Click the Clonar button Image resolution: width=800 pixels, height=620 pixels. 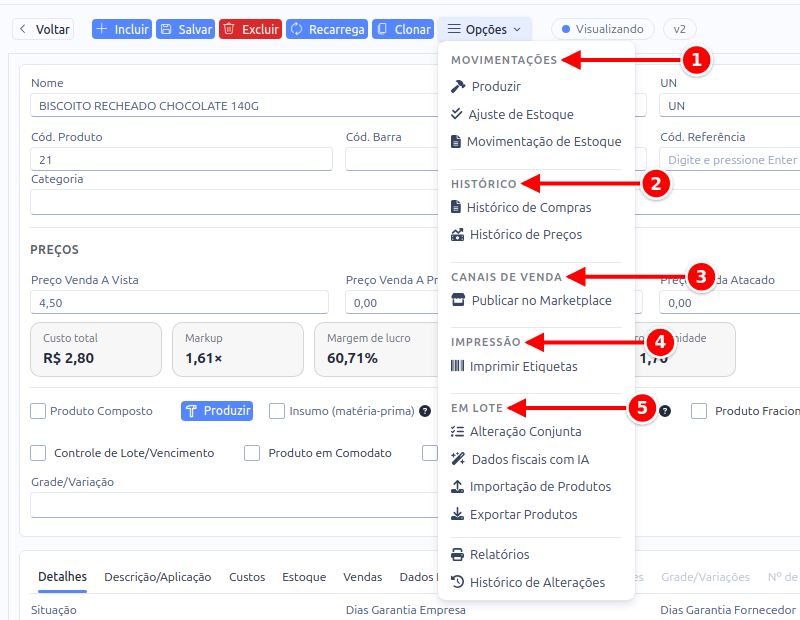[403, 29]
